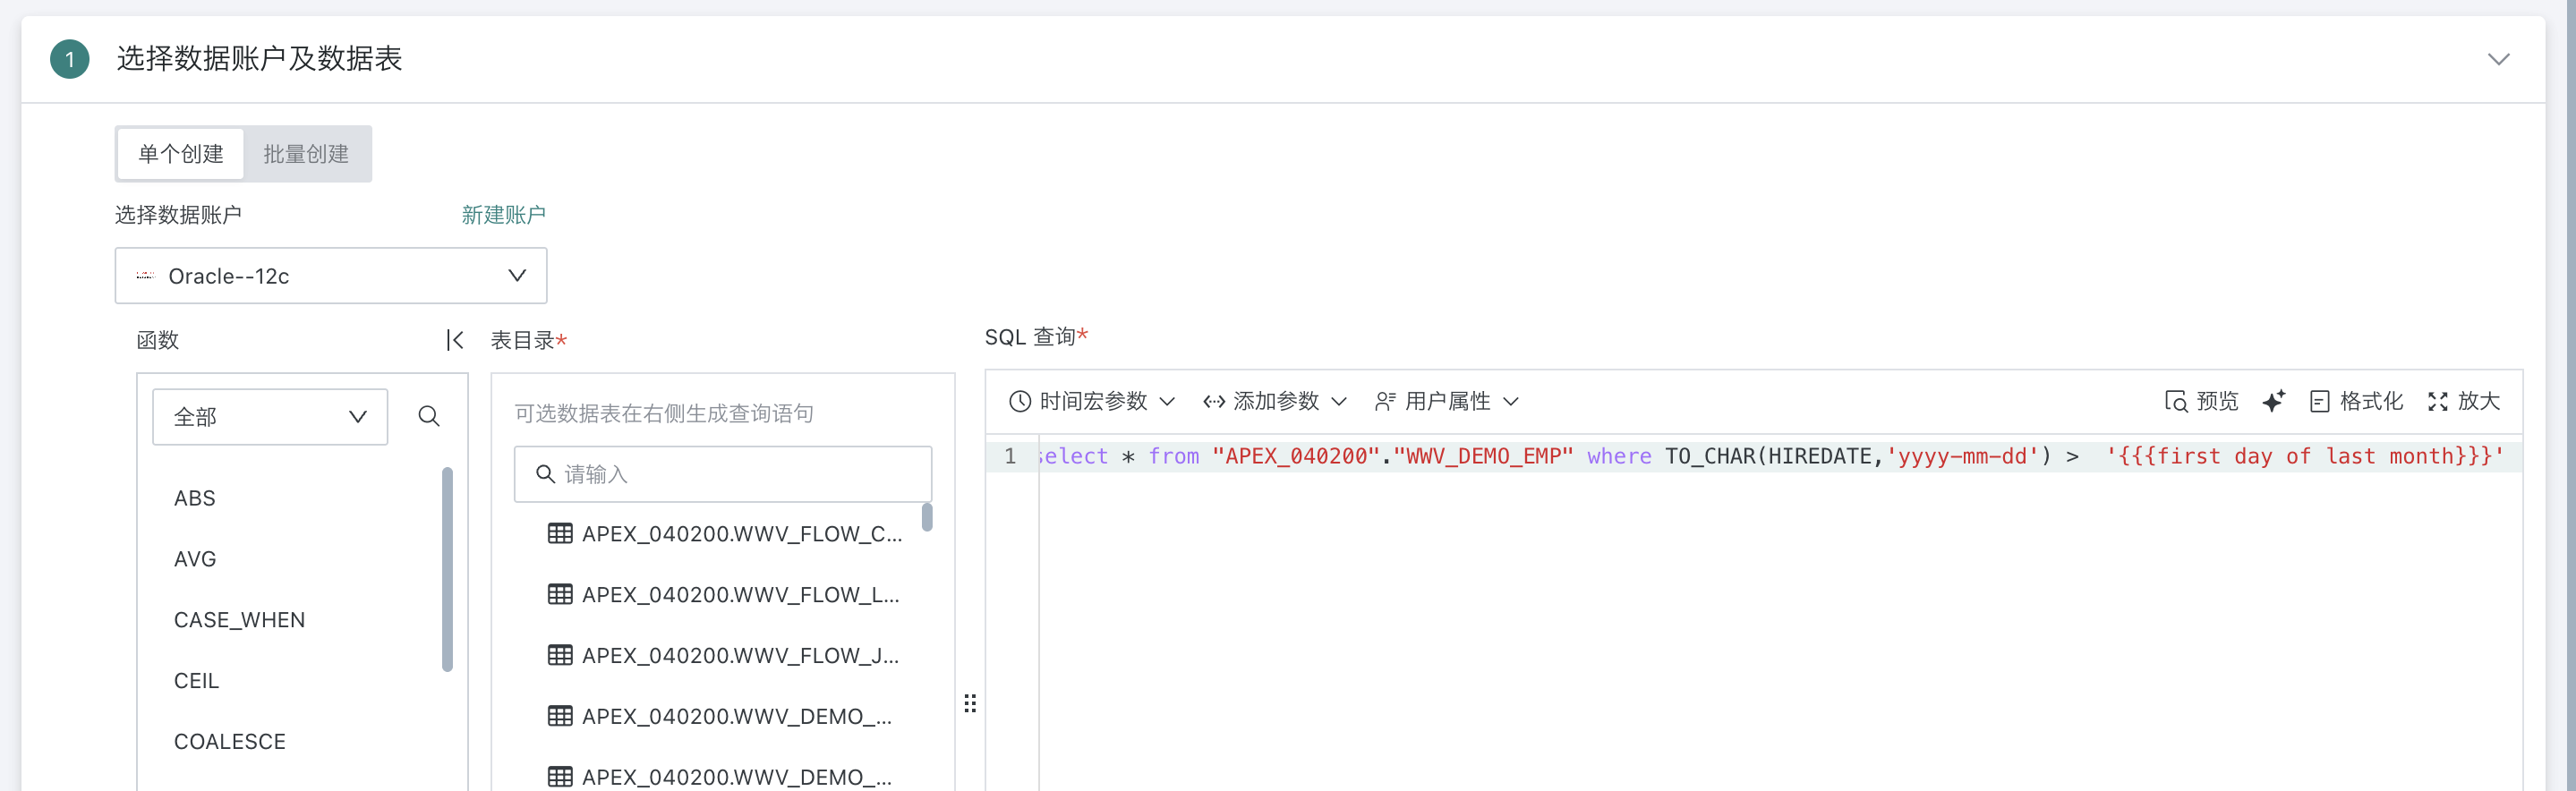2576x791 pixels.
Task: Click the function list scrollbar
Action: click(x=447, y=569)
